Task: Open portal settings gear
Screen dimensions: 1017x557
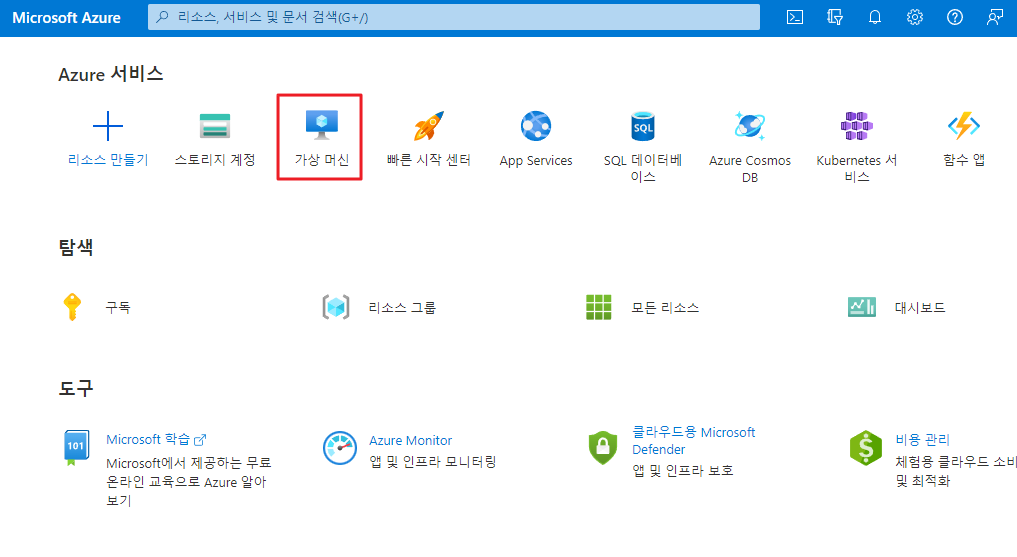Action: coord(915,18)
